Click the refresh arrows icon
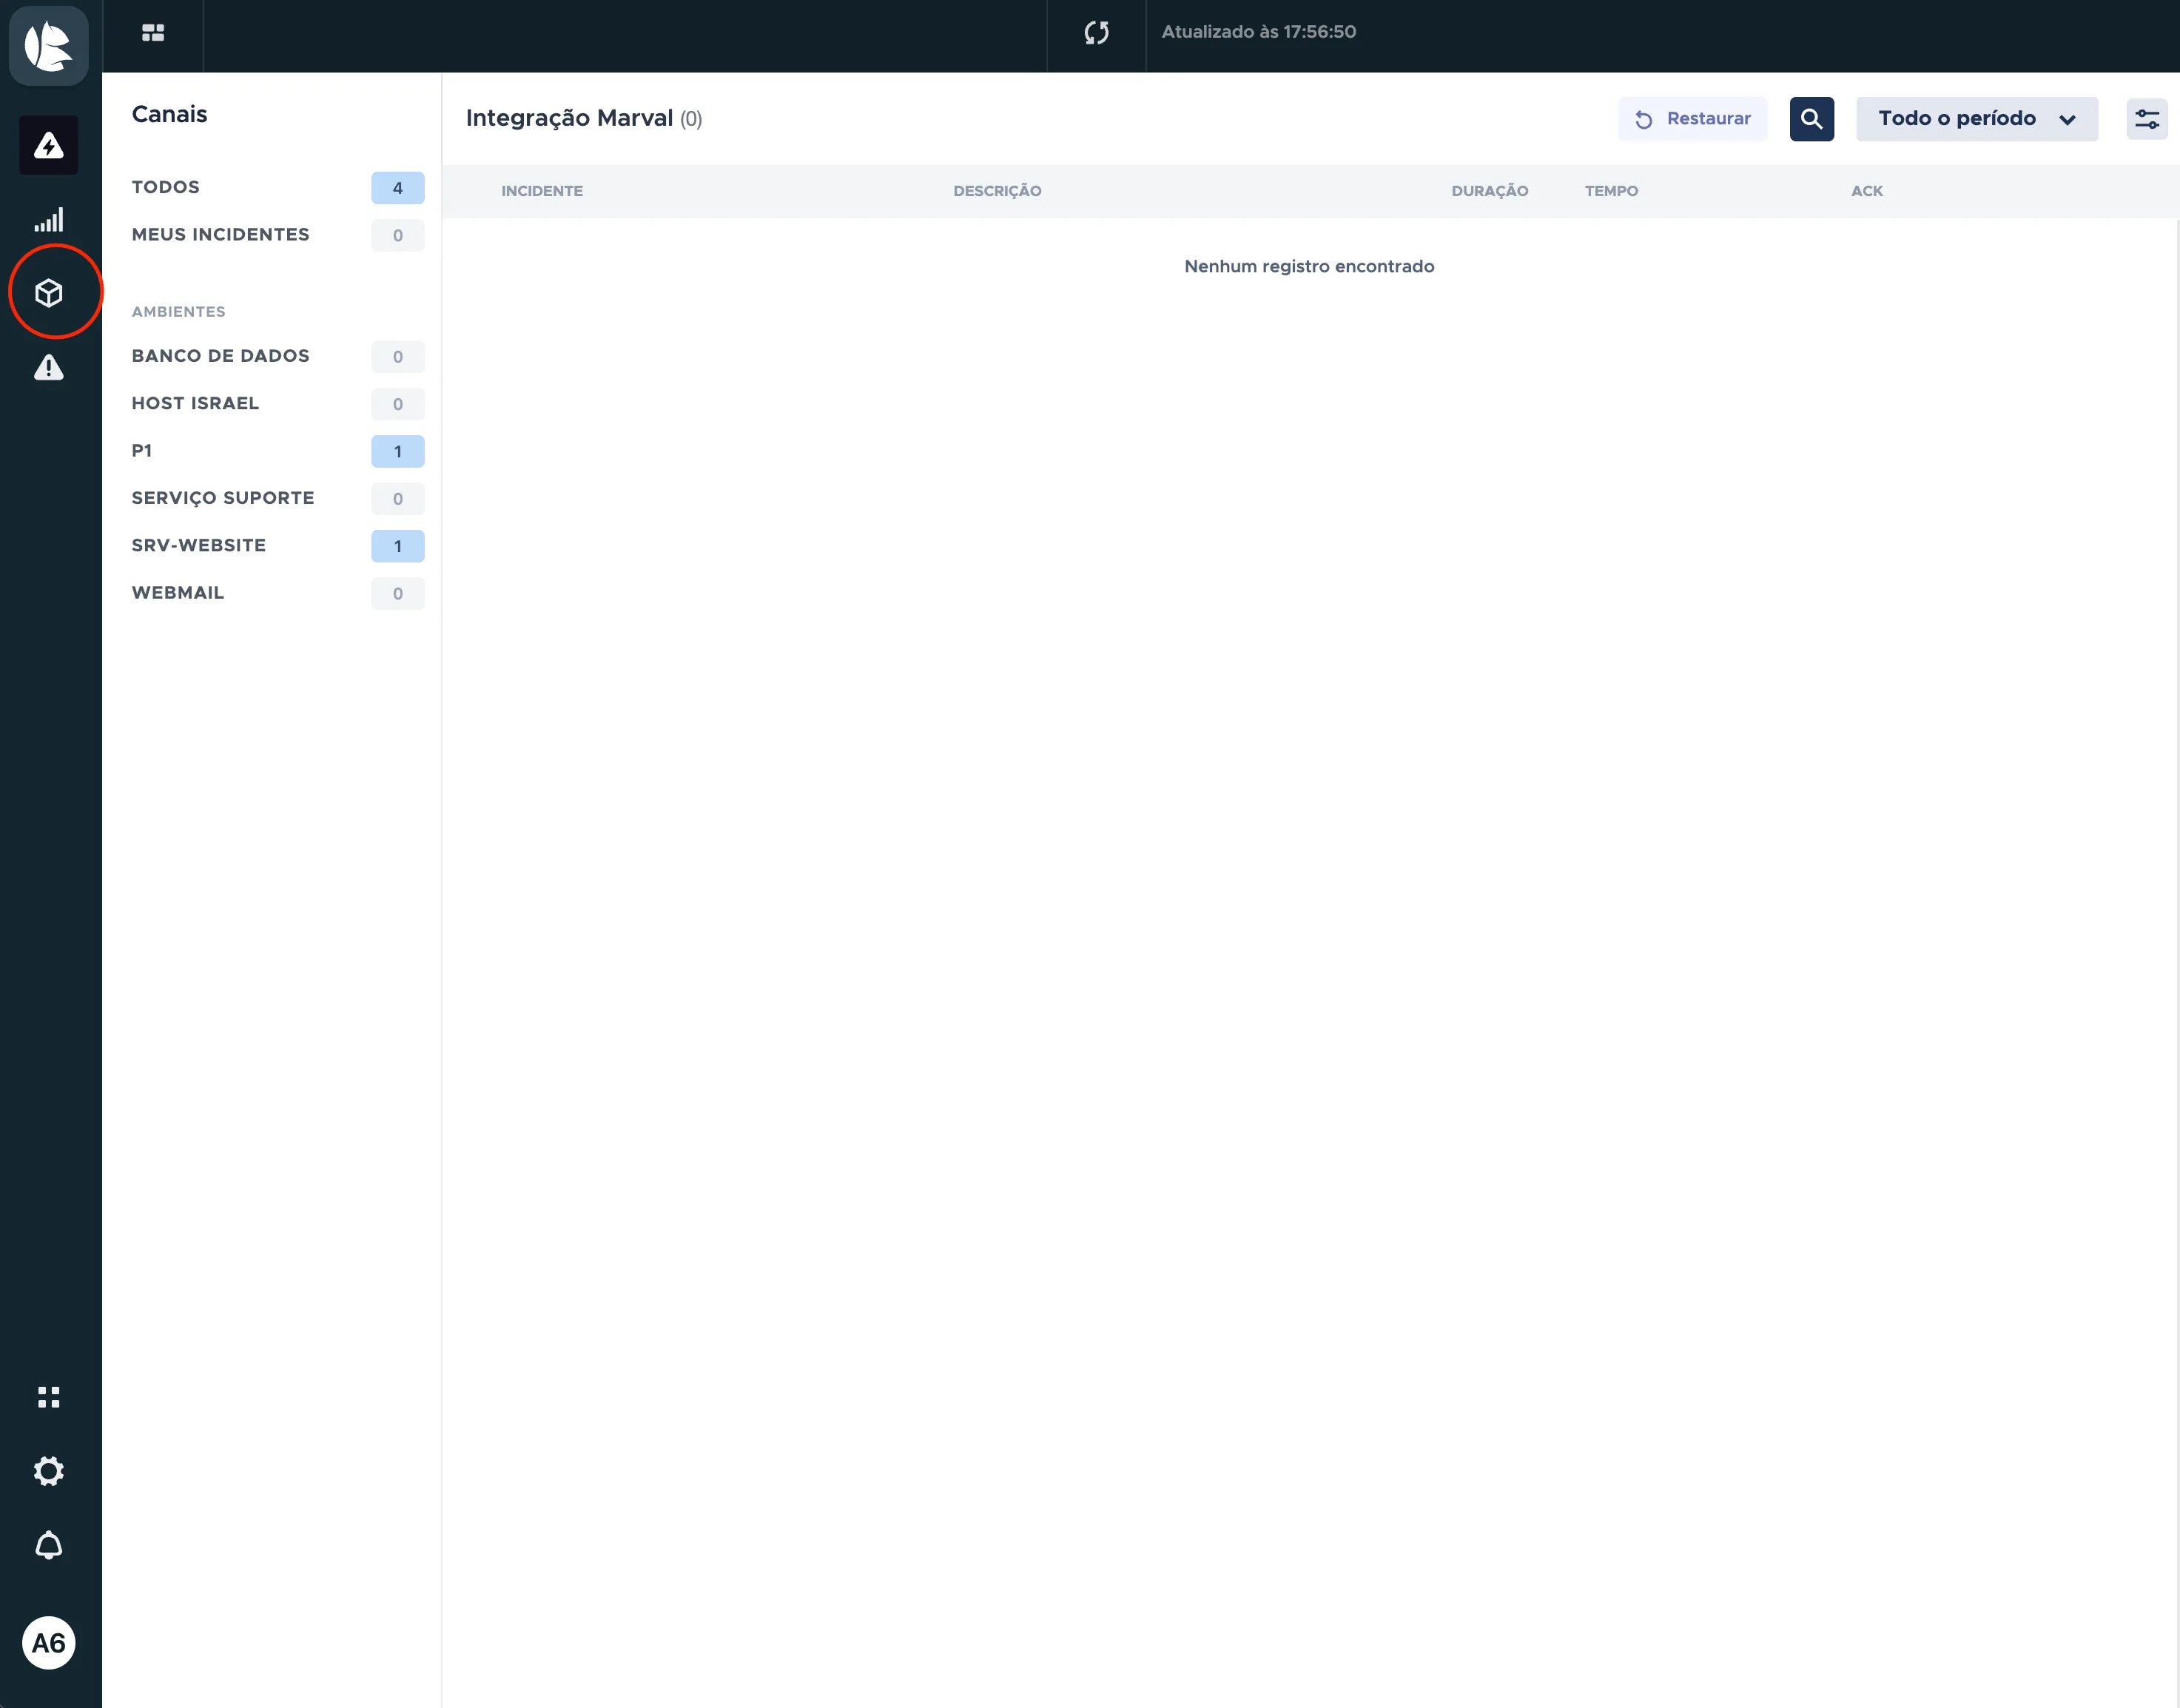This screenshot has width=2180, height=1708. click(x=1097, y=33)
